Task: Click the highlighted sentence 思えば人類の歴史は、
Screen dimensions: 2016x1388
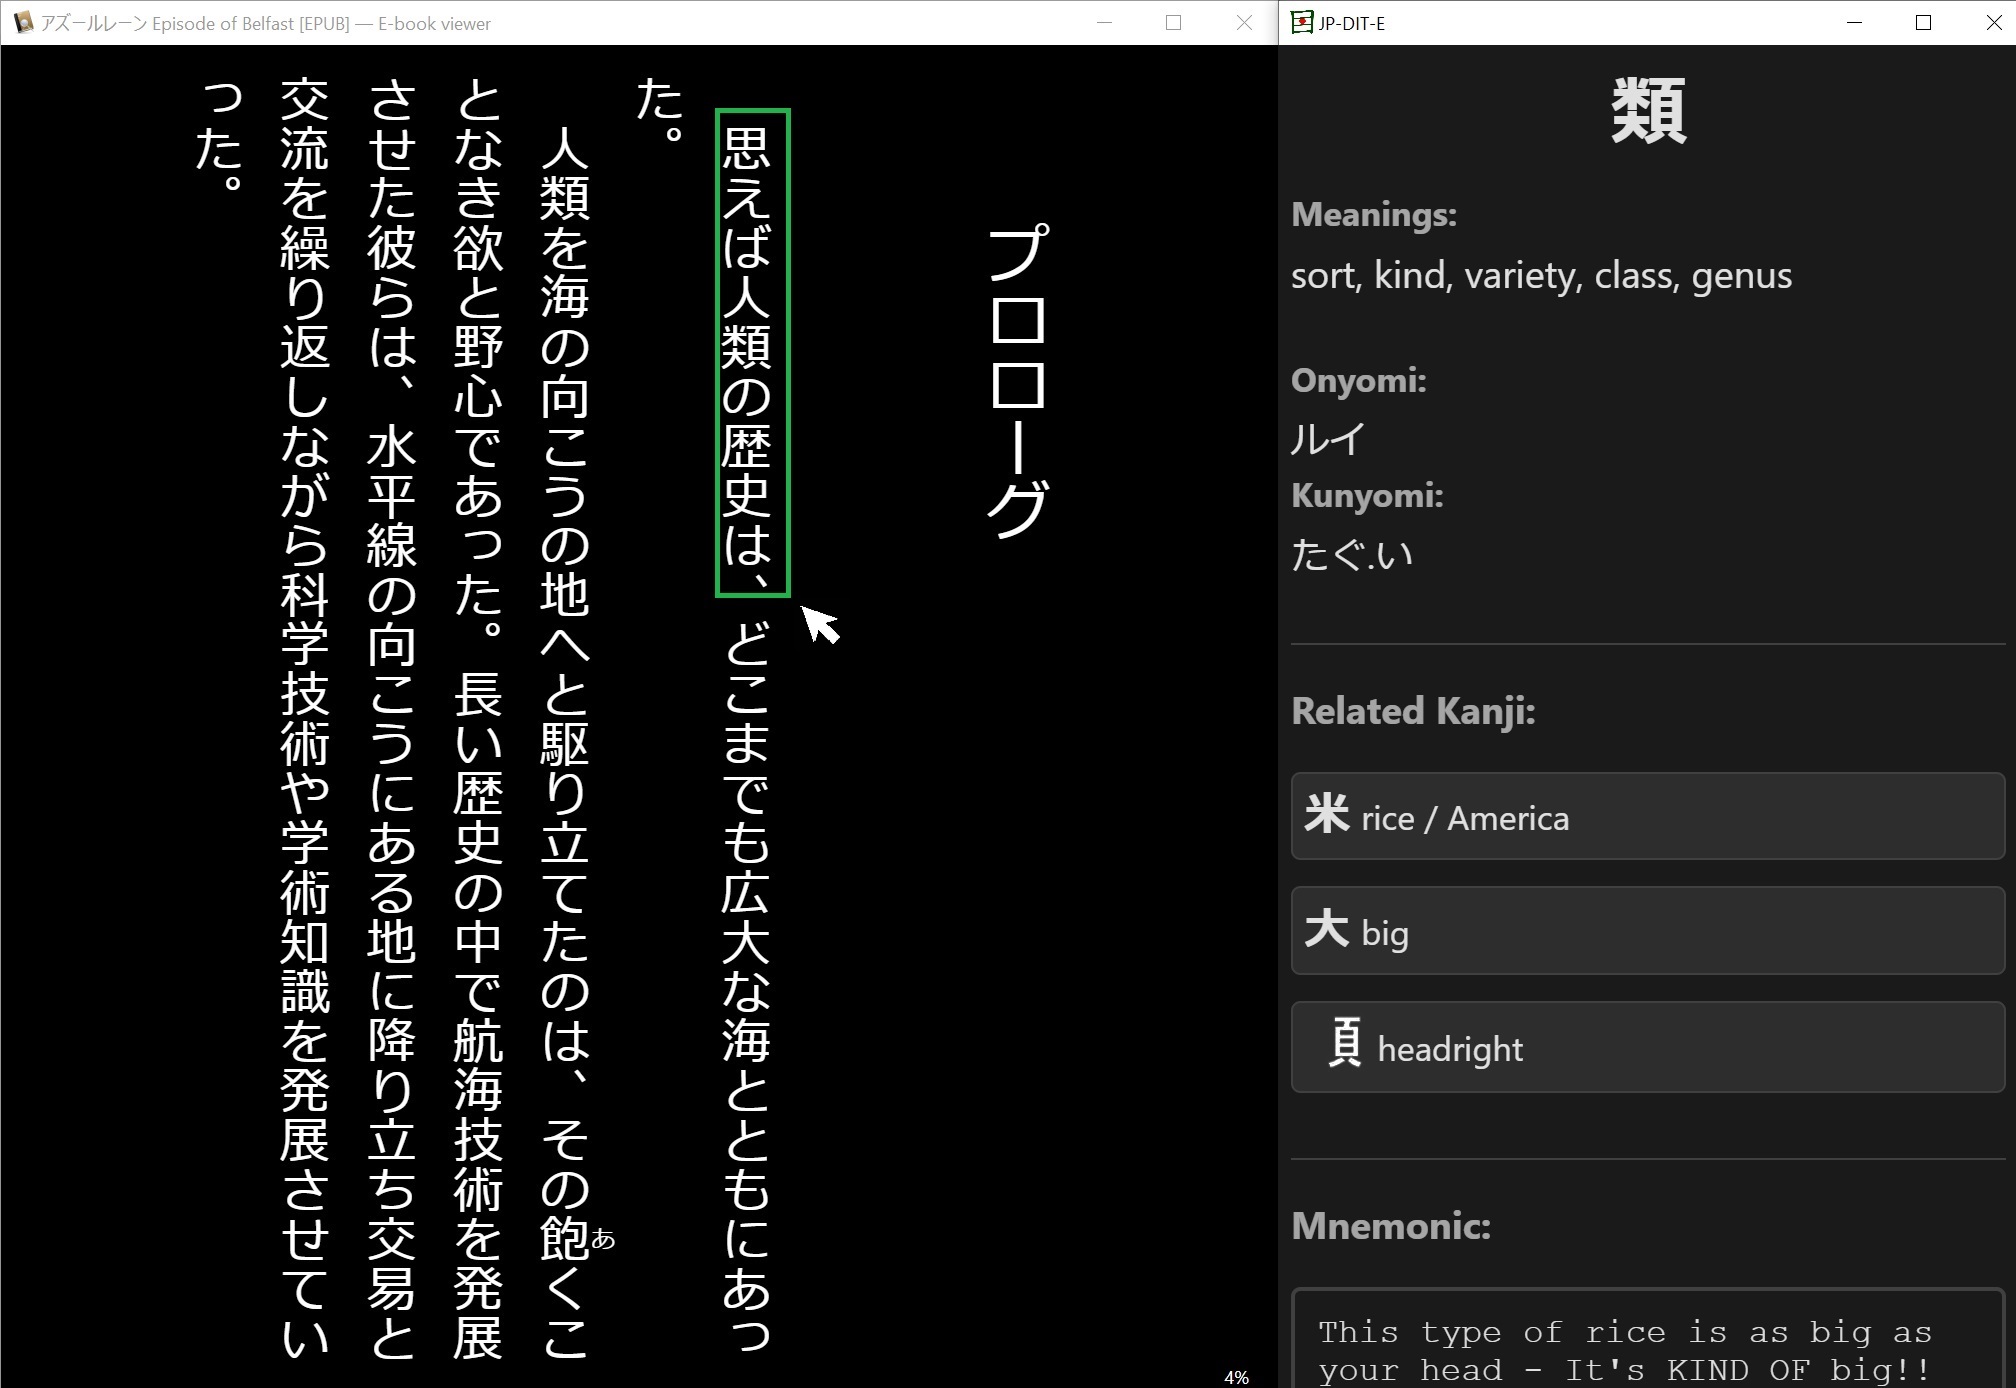Action: click(752, 353)
